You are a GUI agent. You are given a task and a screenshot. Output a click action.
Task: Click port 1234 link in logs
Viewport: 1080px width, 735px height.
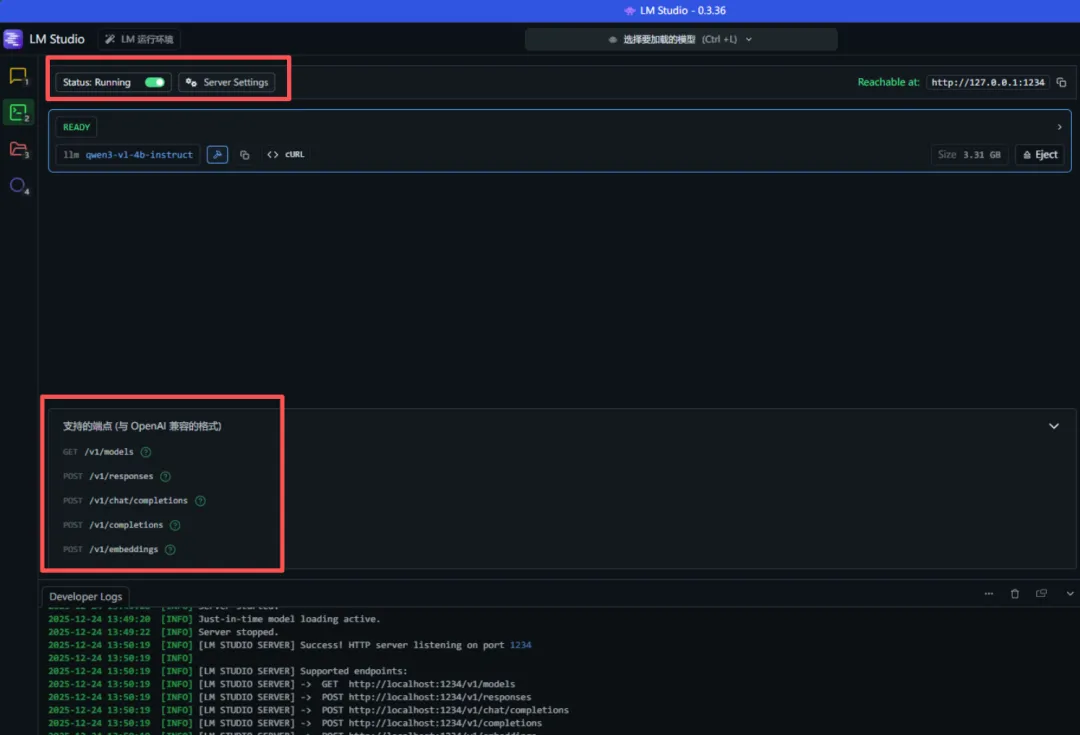pos(520,645)
